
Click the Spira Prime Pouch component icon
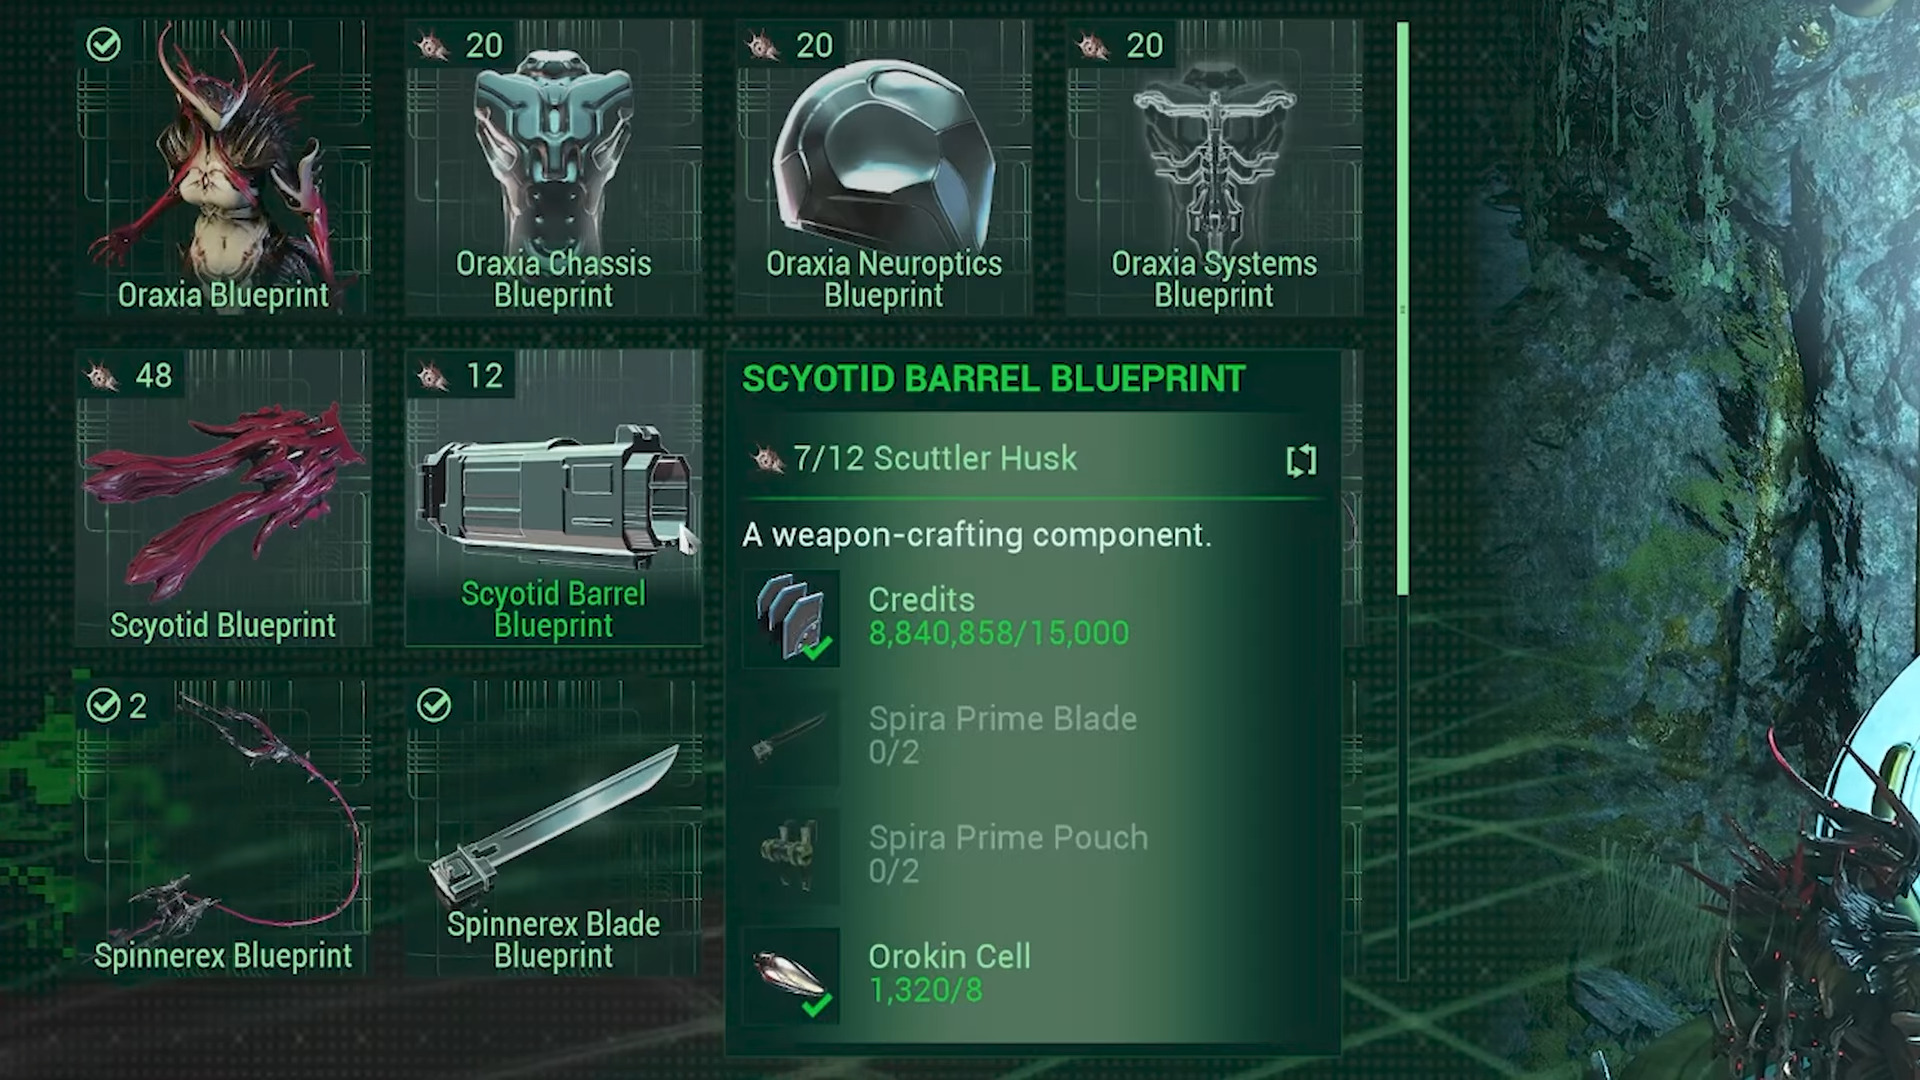pos(791,856)
